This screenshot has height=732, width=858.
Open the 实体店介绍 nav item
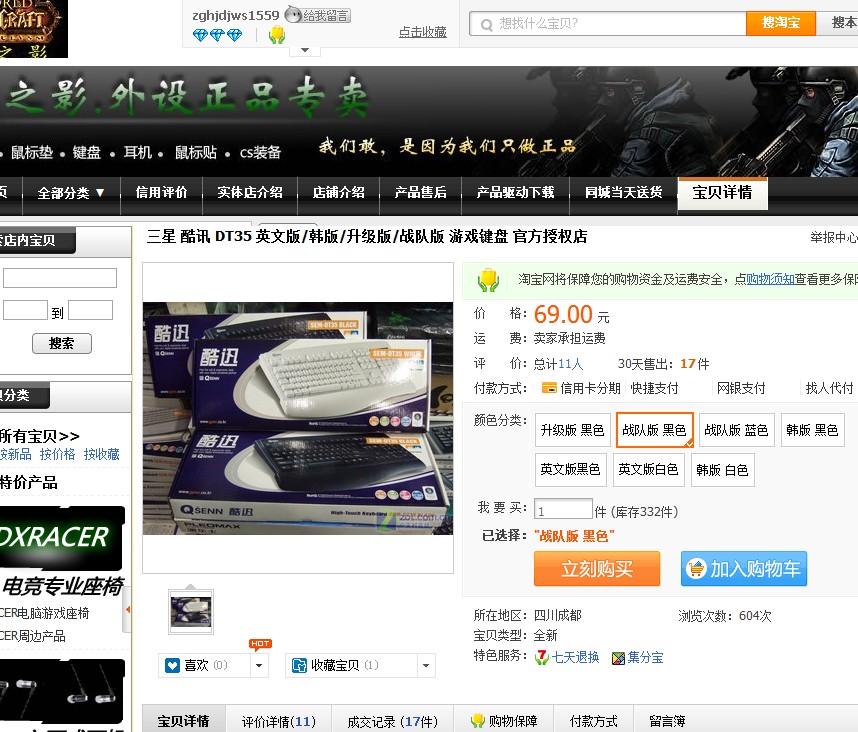(250, 193)
